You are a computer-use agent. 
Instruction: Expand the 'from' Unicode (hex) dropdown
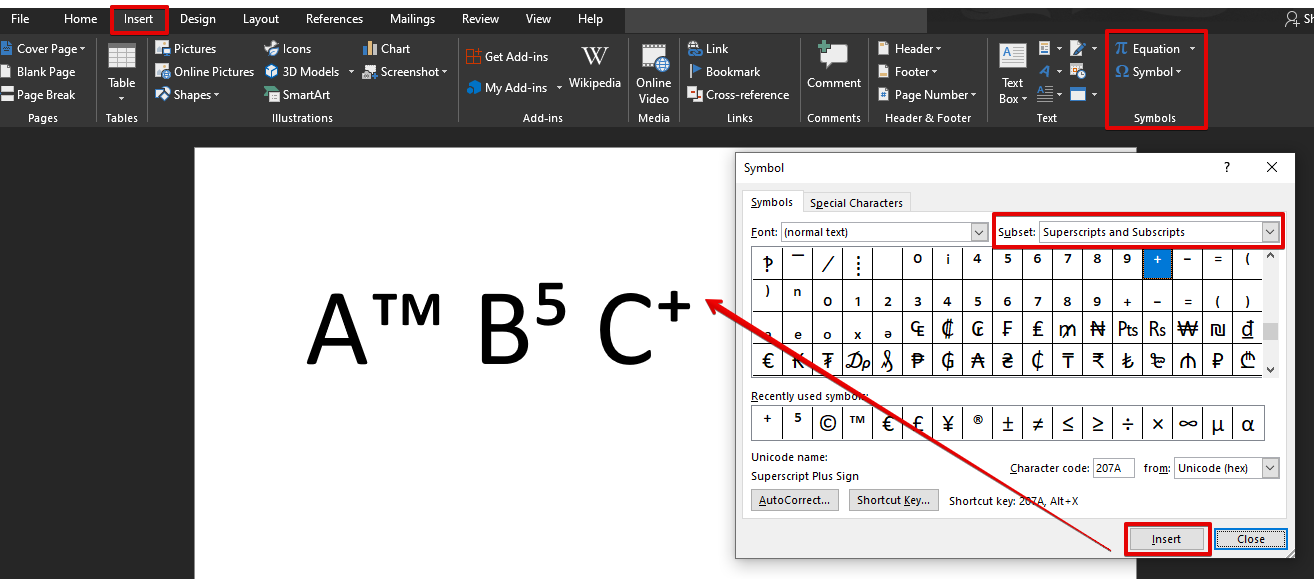(x=1270, y=468)
